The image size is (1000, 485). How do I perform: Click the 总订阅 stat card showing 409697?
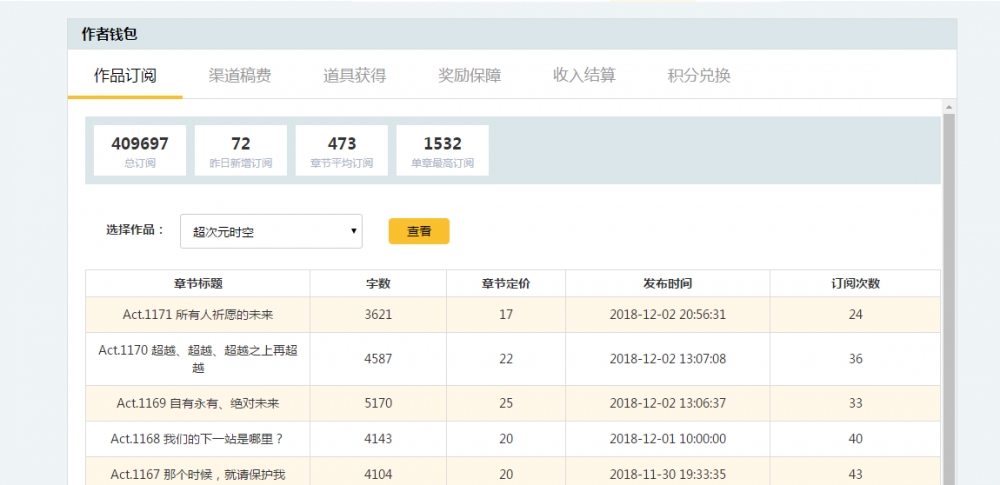tap(140, 150)
